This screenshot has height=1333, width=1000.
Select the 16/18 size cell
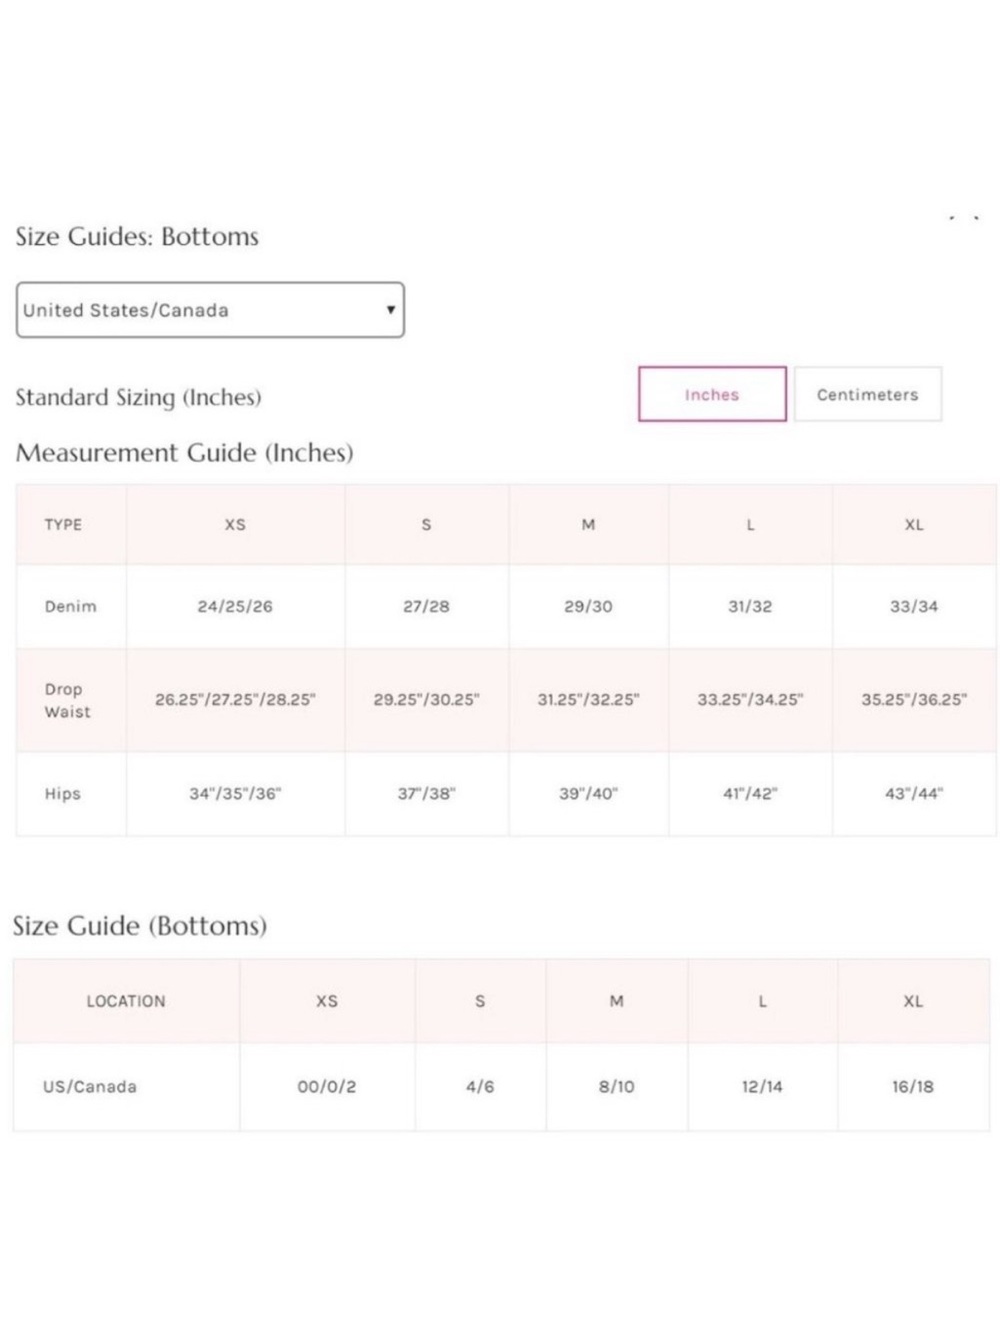click(913, 1087)
